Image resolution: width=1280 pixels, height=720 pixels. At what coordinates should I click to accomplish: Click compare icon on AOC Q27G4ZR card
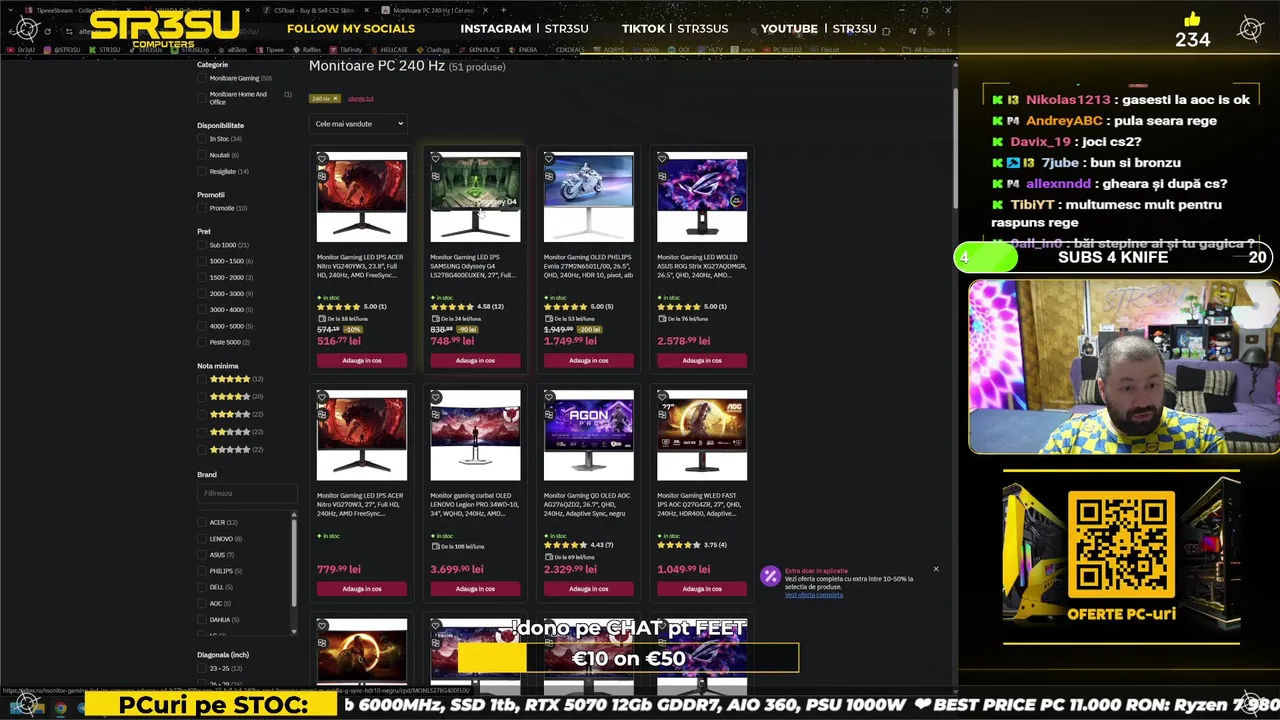(x=662, y=413)
